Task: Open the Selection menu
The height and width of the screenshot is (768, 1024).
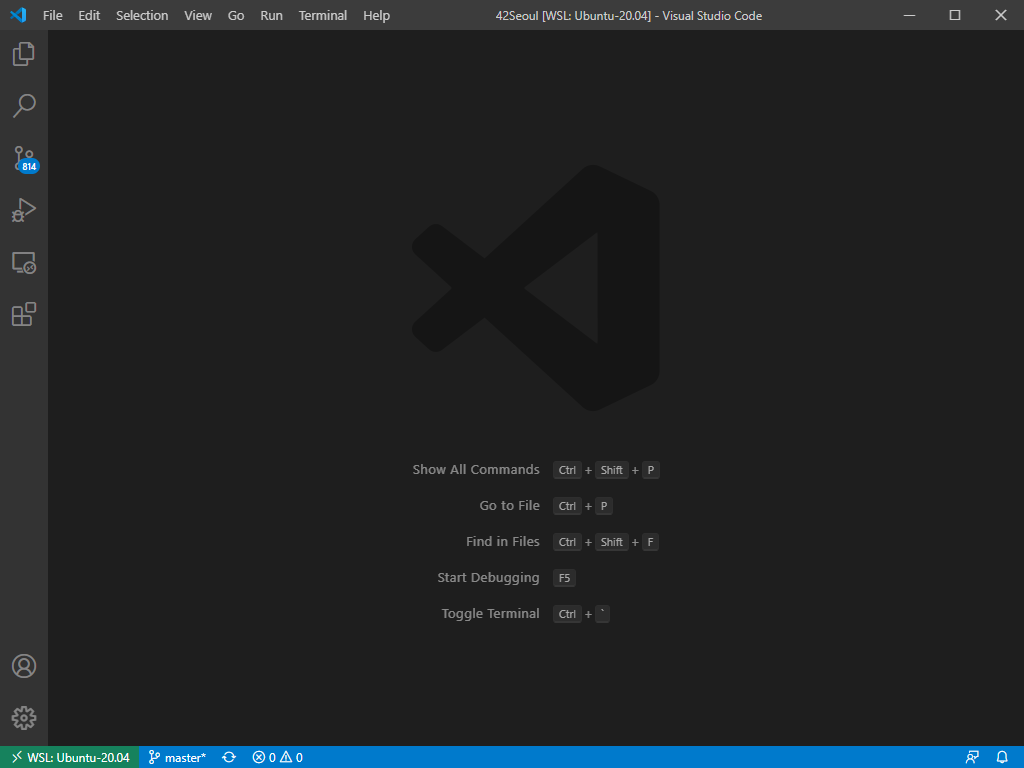Action: 142,16
